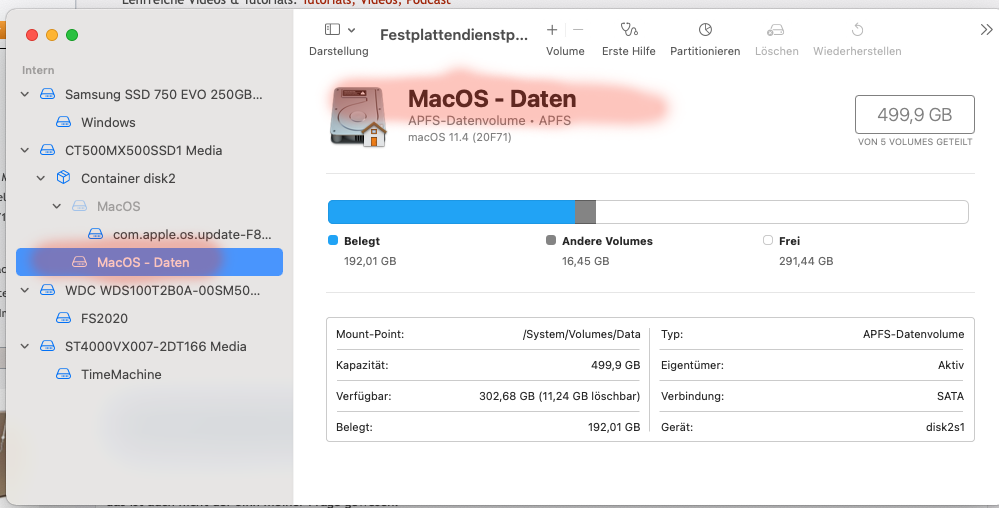Click the 499,9 GB capacity box
Viewport: 999px width, 508px height.
(x=914, y=115)
